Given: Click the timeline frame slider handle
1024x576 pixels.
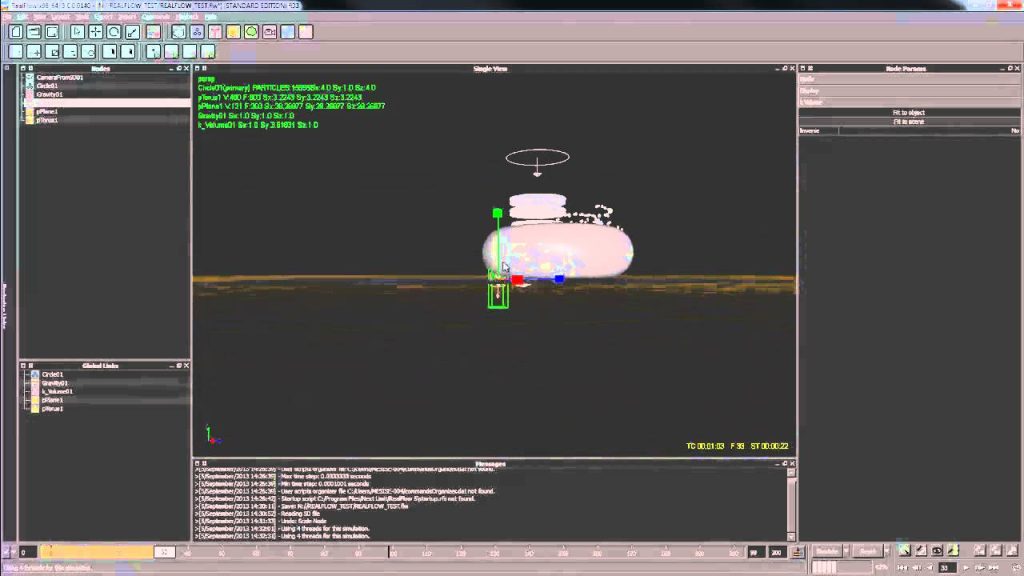Looking at the screenshot, I should coord(165,552).
